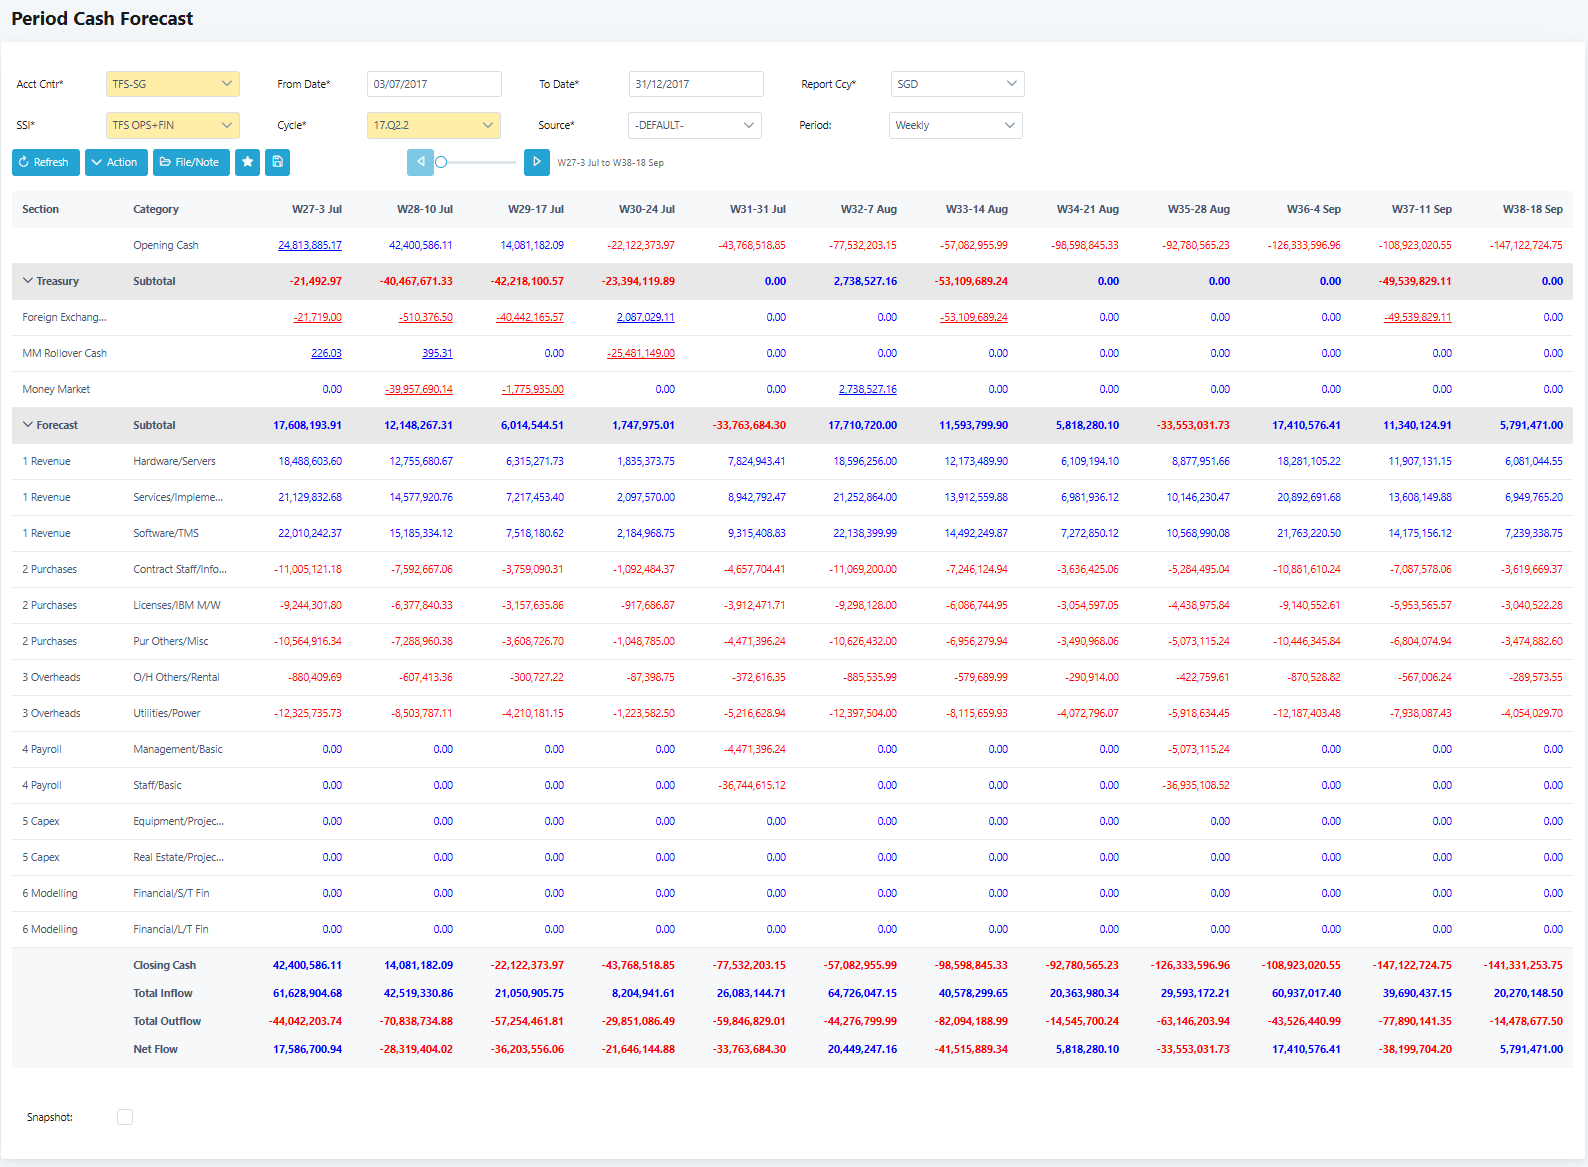Open the Opening Cash 24,813,885.17 link

pyautogui.click(x=310, y=245)
